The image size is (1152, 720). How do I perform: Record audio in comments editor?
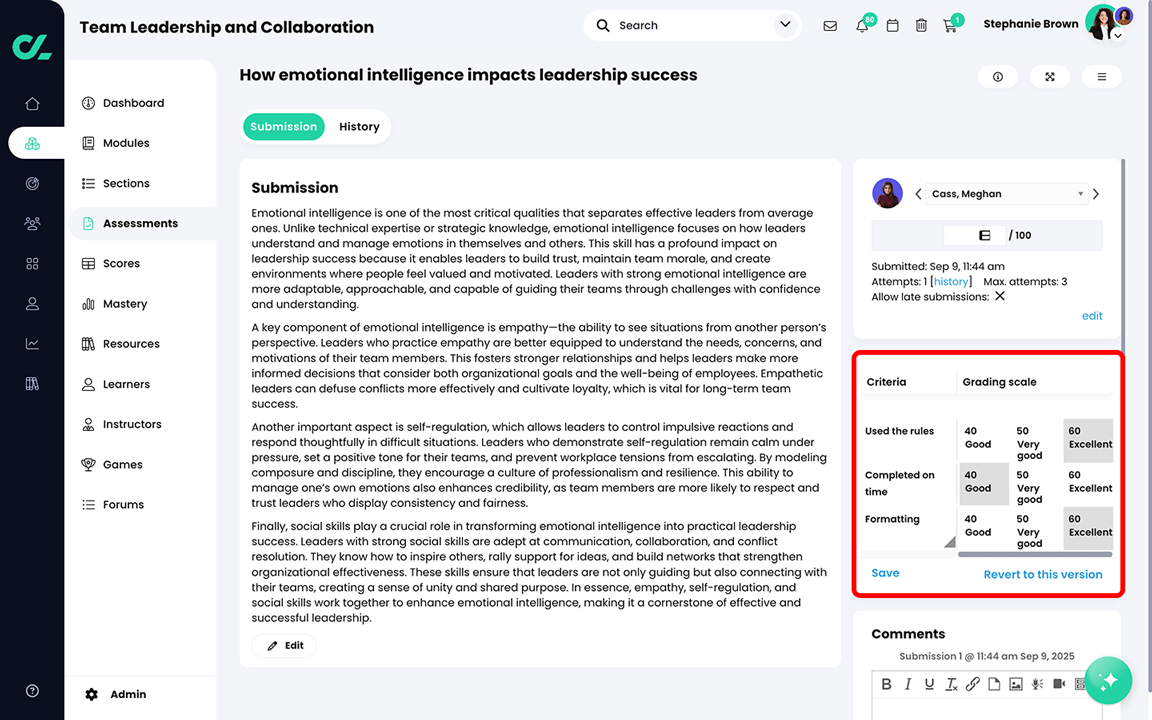(1037, 684)
